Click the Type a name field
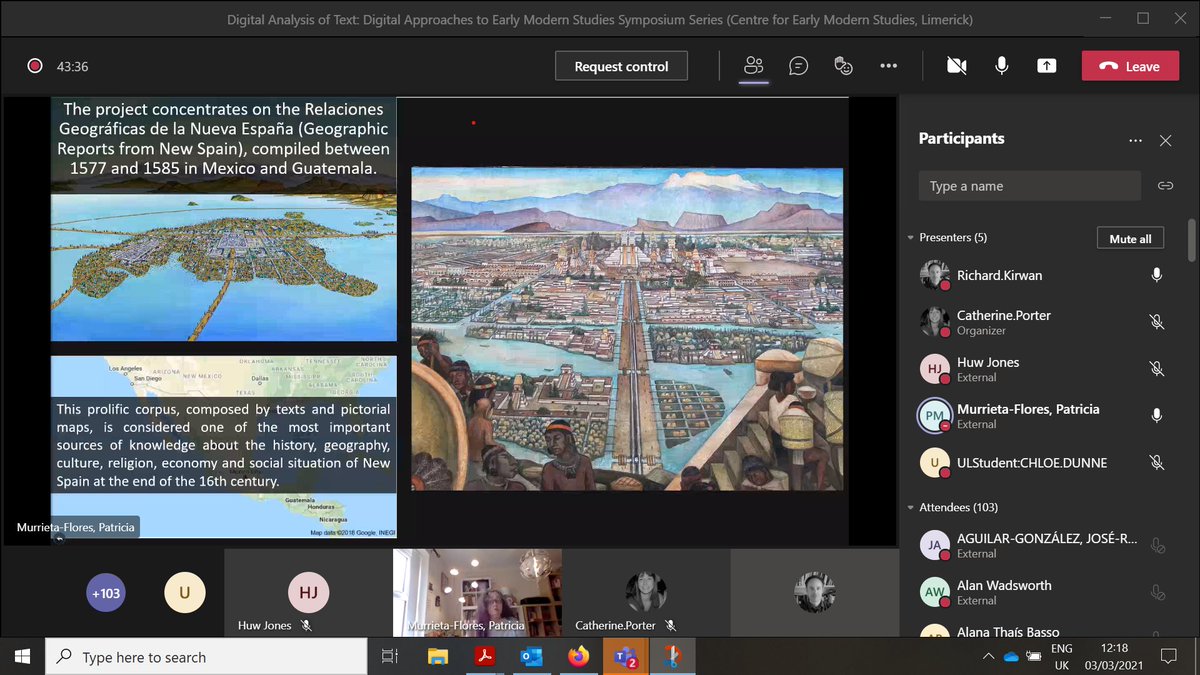This screenshot has width=1200, height=675. tap(1030, 186)
